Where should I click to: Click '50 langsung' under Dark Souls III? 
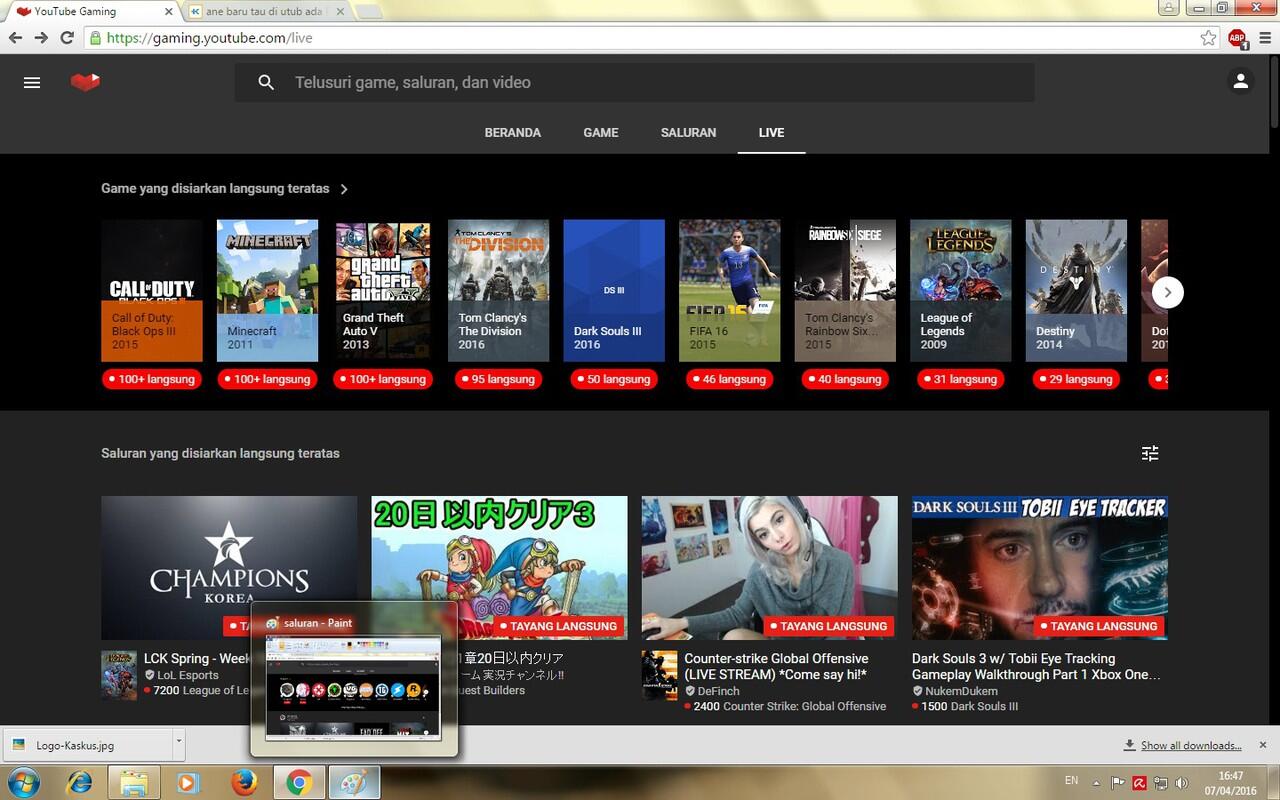[614, 379]
